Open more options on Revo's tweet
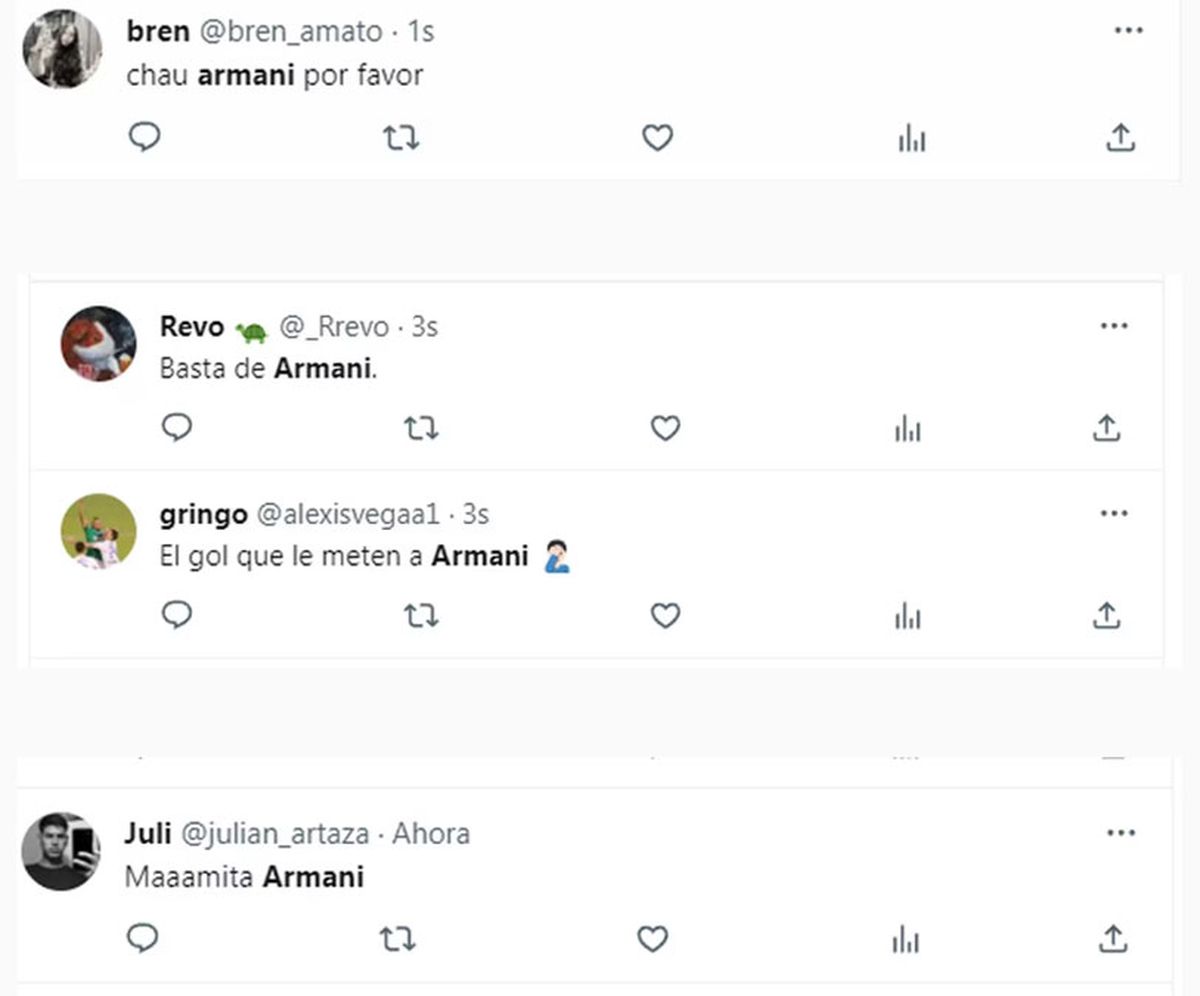 point(1114,326)
